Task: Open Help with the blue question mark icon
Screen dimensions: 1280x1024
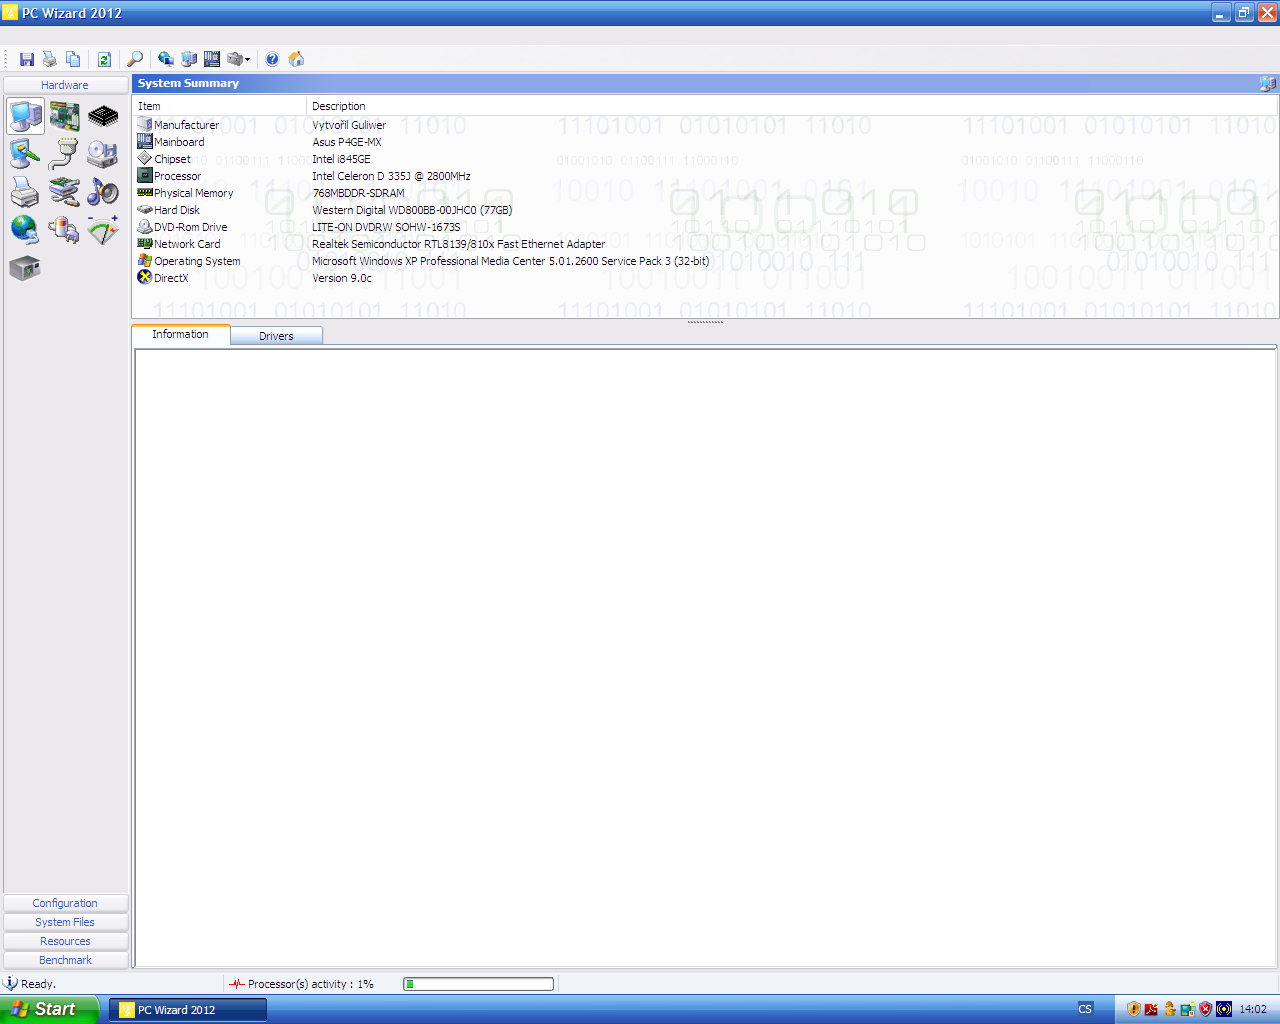Action: [x=272, y=60]
